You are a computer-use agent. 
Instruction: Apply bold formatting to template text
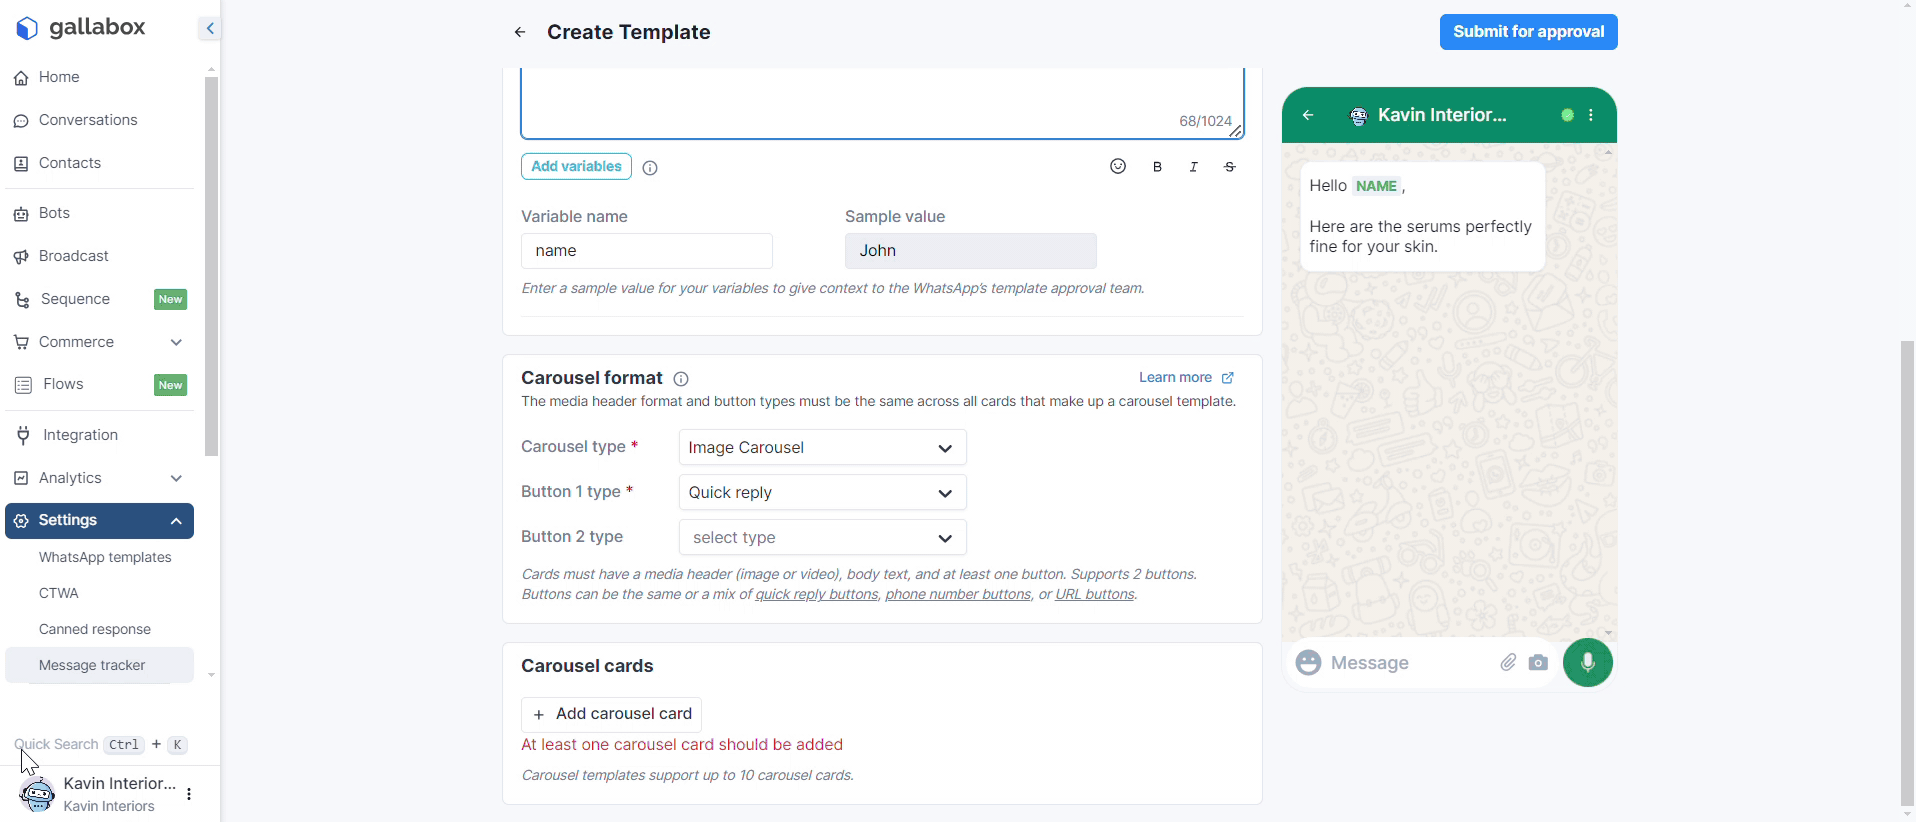pos(1157,167)
